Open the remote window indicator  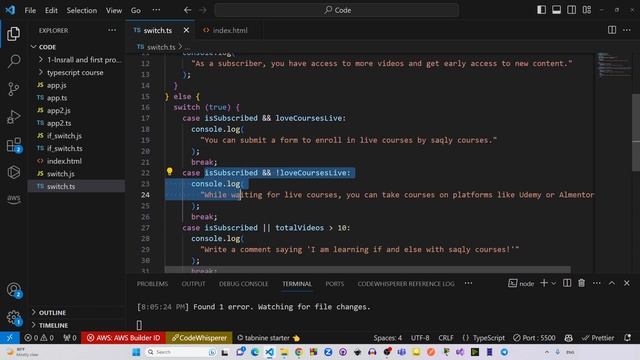9,338
